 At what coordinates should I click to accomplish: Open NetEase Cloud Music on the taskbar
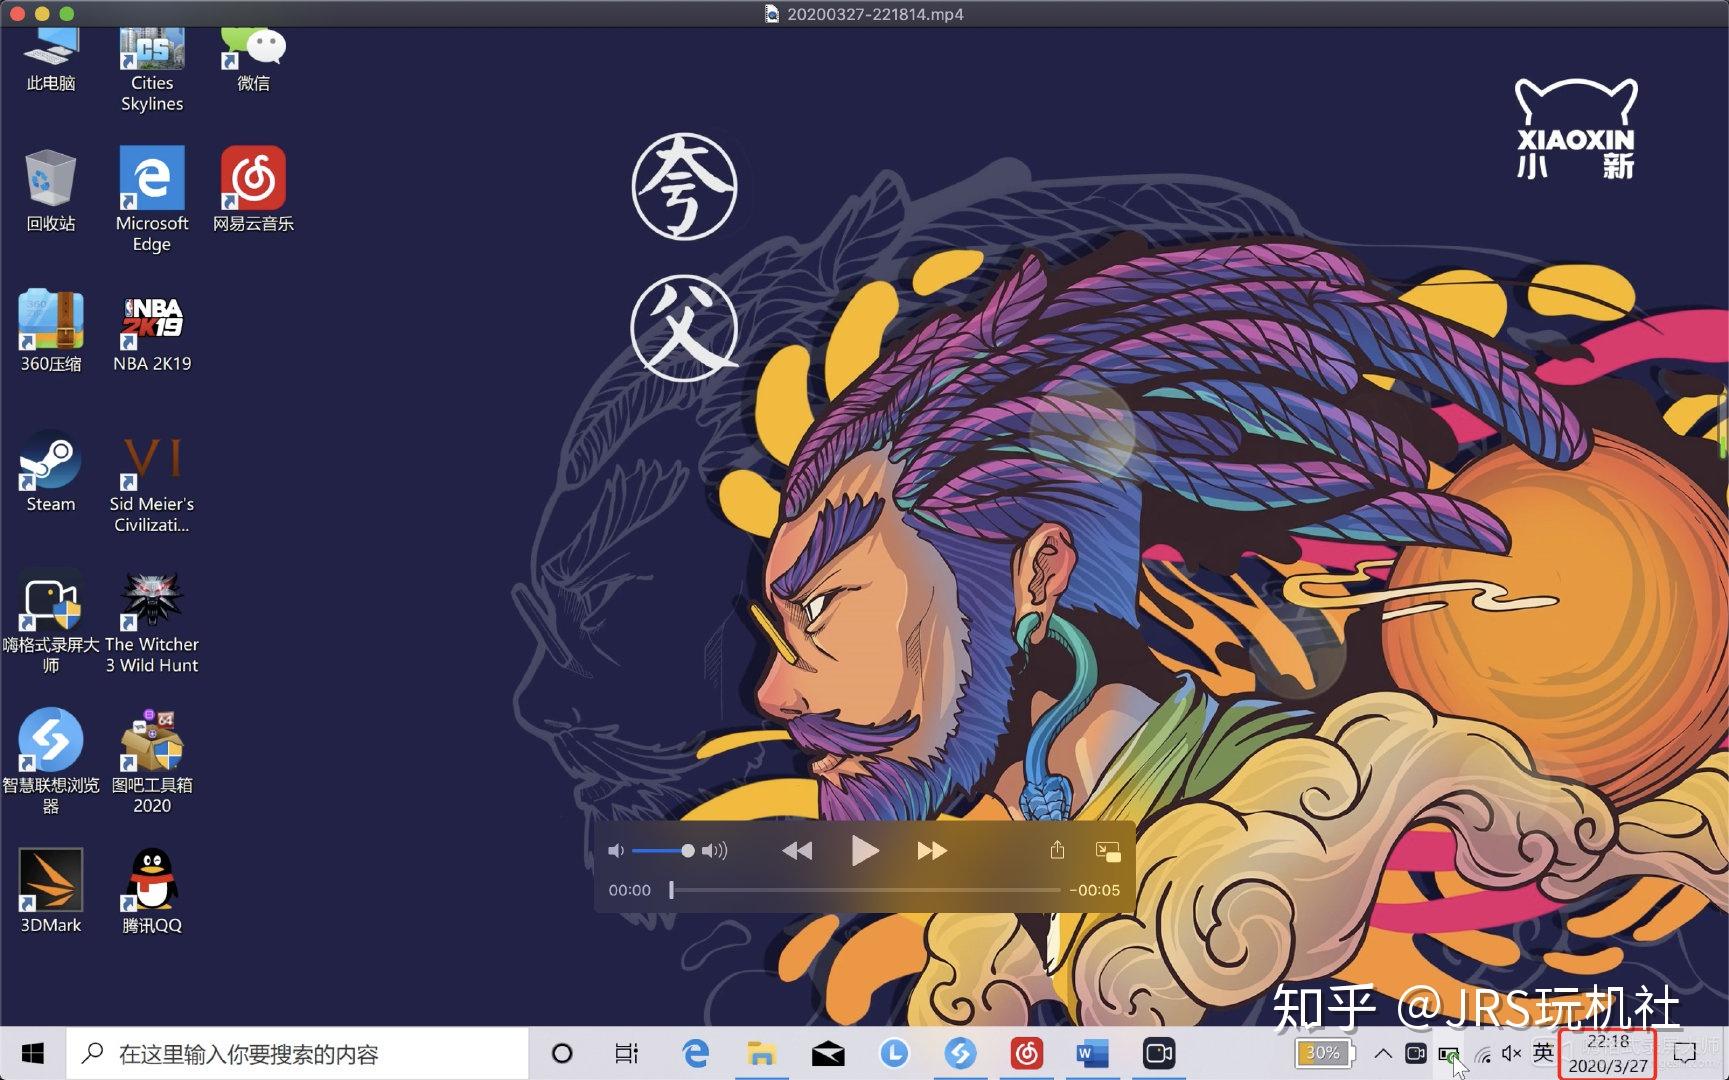point(1027,1053)
